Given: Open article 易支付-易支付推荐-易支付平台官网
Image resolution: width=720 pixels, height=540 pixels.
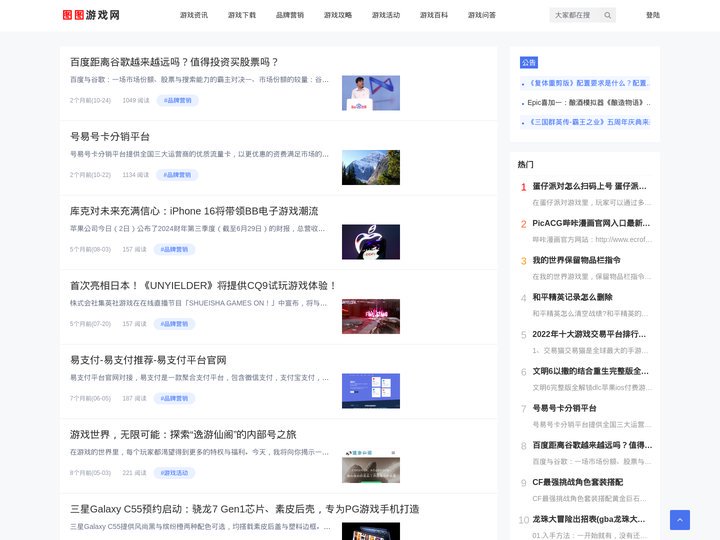Looking at the screenshot, I should click(148, 360).
